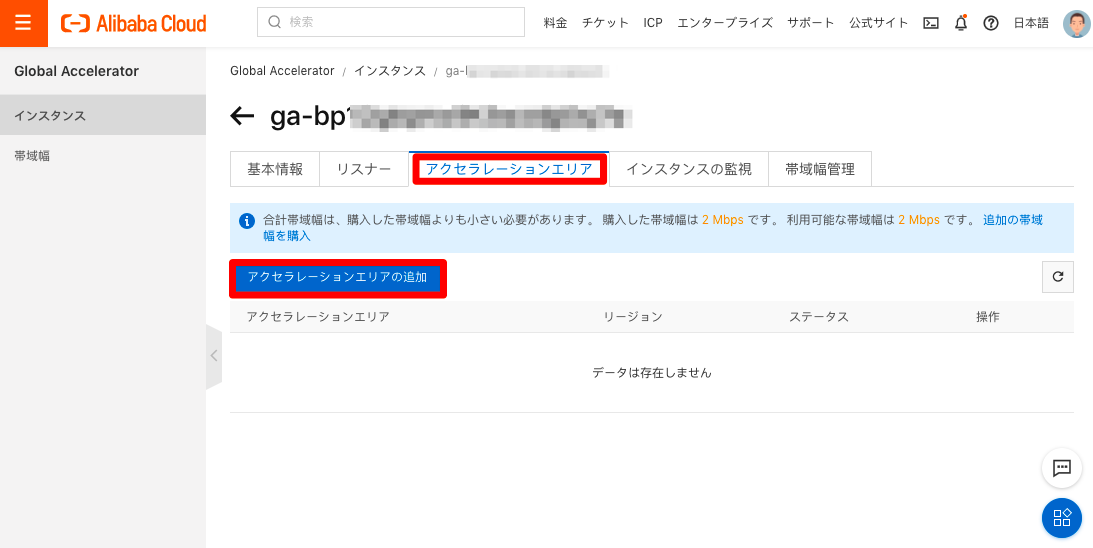Open the ICP menu item
Viewport: 1093px width, 548px height.
(652, 23)
